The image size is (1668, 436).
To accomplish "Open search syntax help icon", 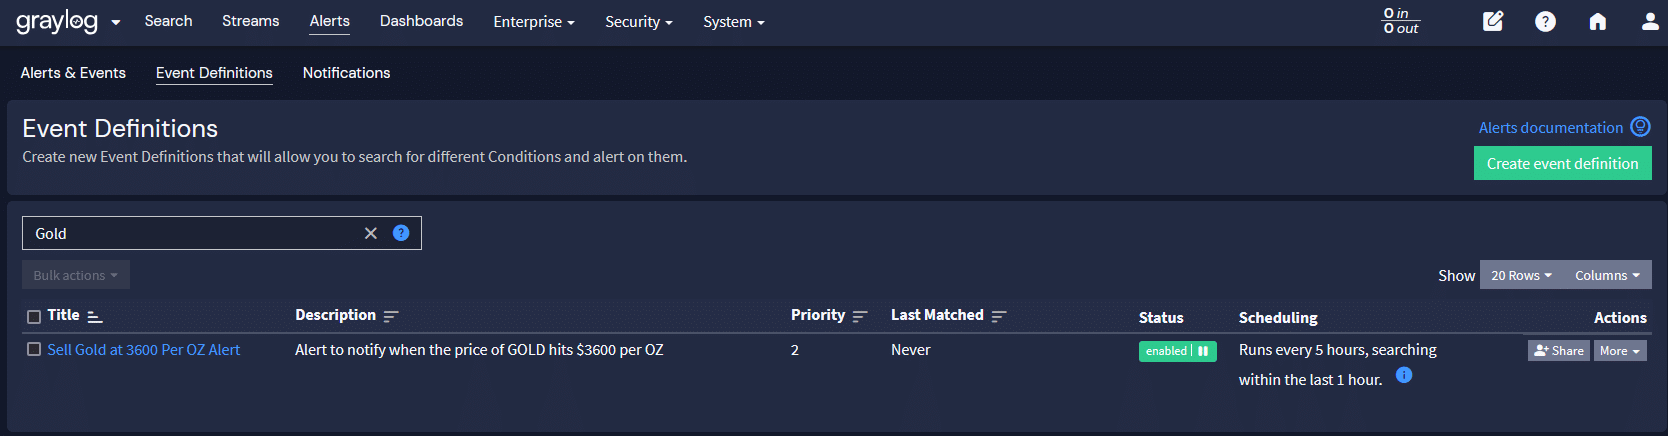I will pos(401,233).
